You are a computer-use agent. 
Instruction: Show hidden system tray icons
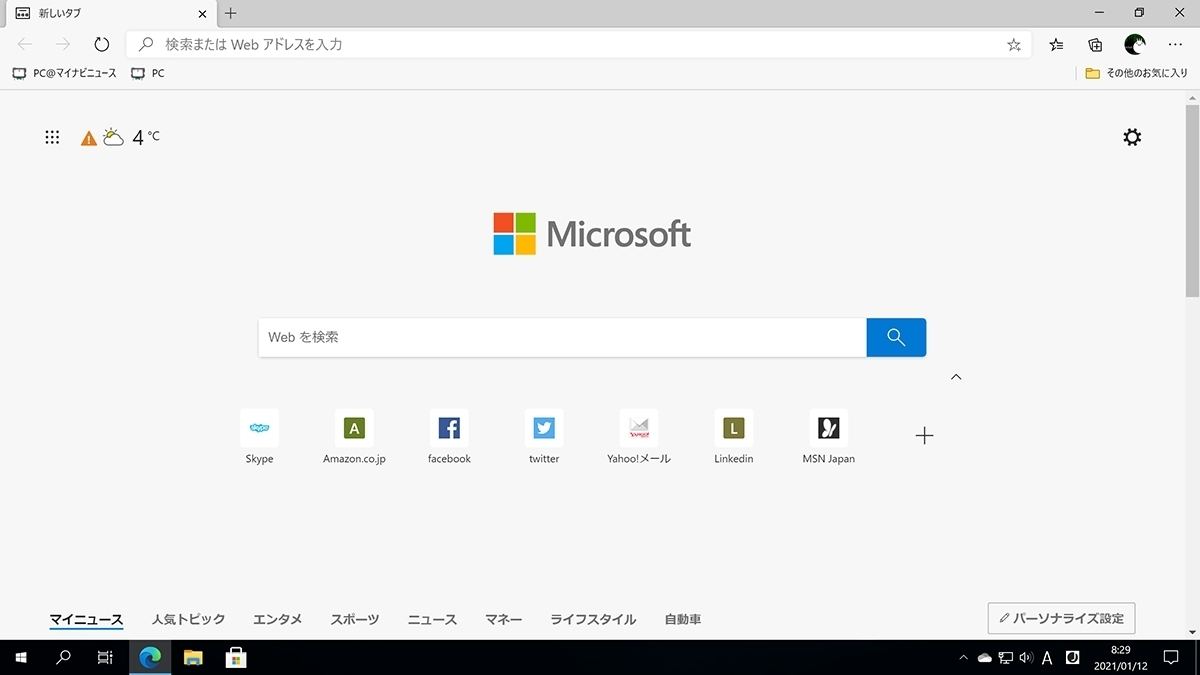[963, 658]
